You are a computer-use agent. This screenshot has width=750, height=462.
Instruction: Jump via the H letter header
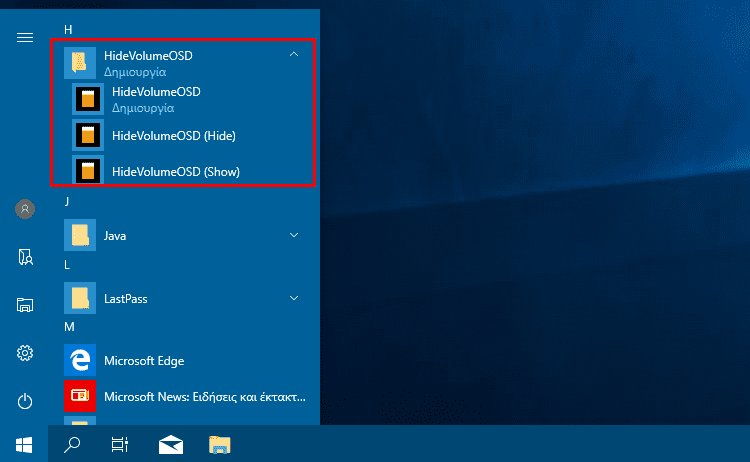68,30
